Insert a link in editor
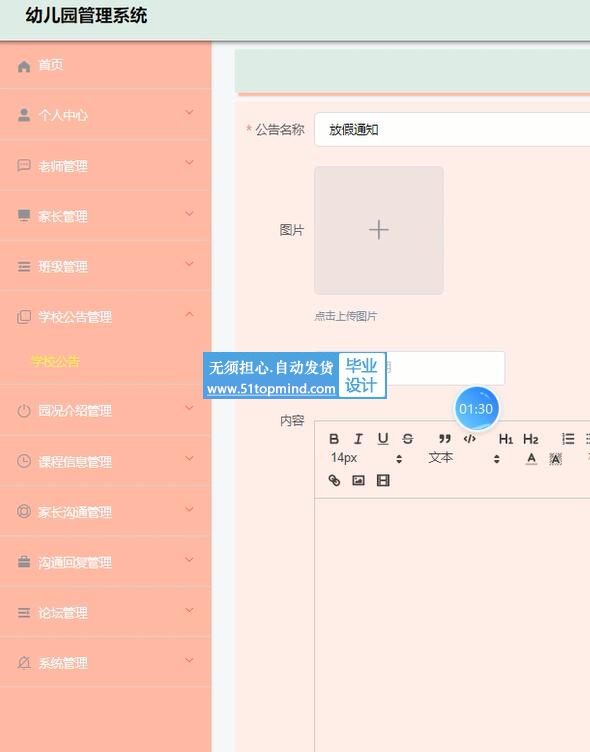The image size is (590, 752). (334, 480)
